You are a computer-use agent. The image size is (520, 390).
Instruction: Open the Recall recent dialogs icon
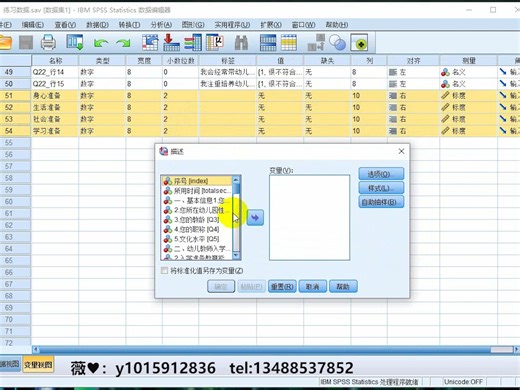(75, 42)
